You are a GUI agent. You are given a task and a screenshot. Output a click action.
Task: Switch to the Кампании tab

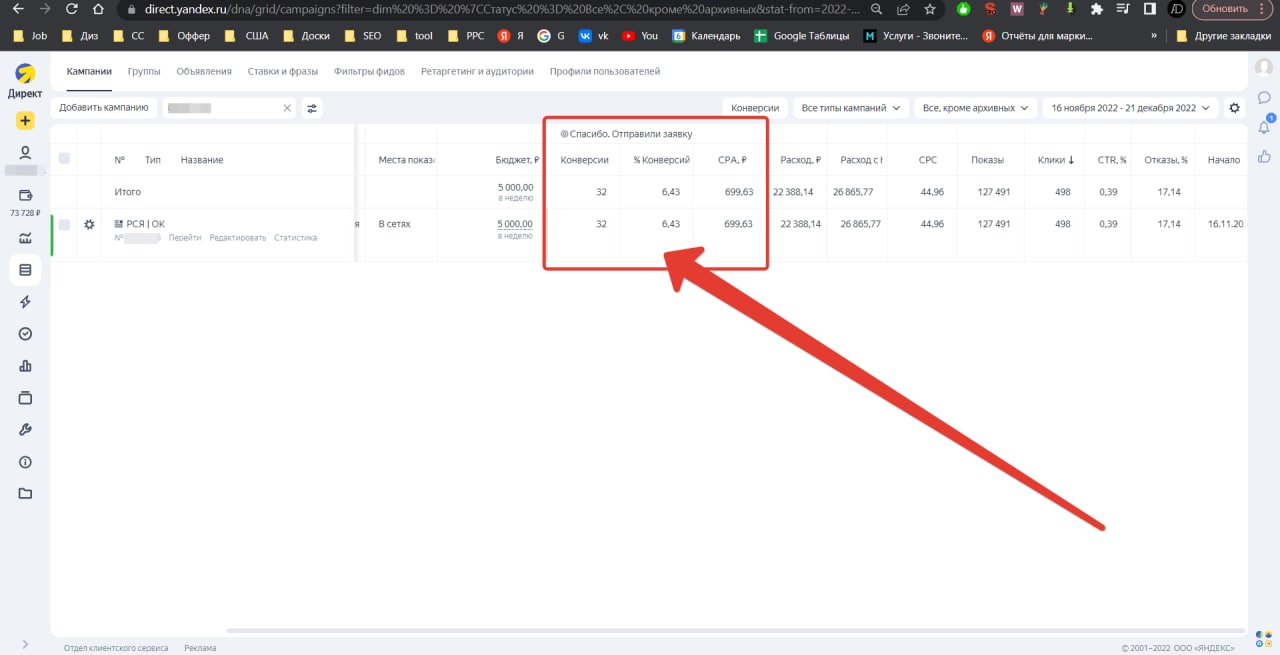89,72
